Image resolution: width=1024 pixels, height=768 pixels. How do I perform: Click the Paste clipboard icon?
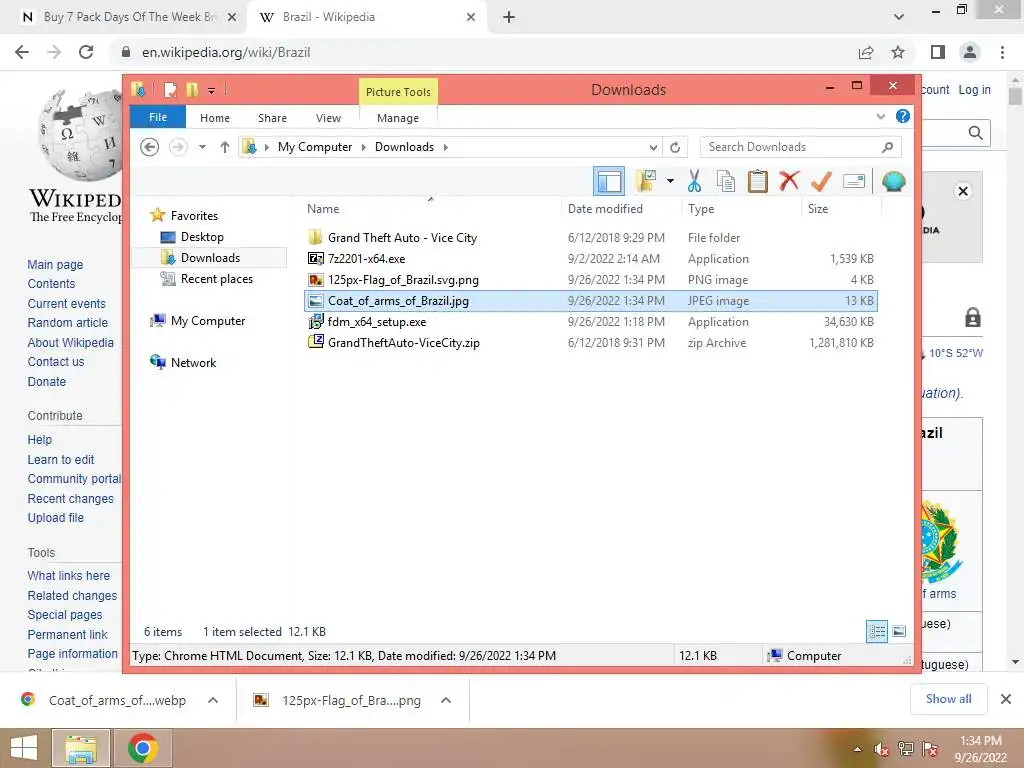(x=758, y=181)
